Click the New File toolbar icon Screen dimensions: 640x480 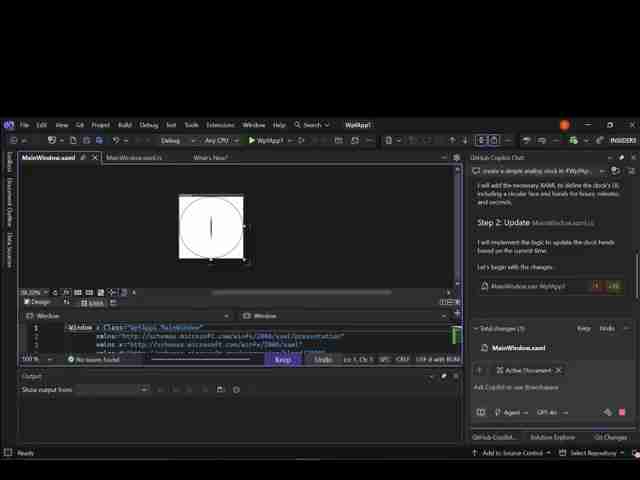coord(73,140)
